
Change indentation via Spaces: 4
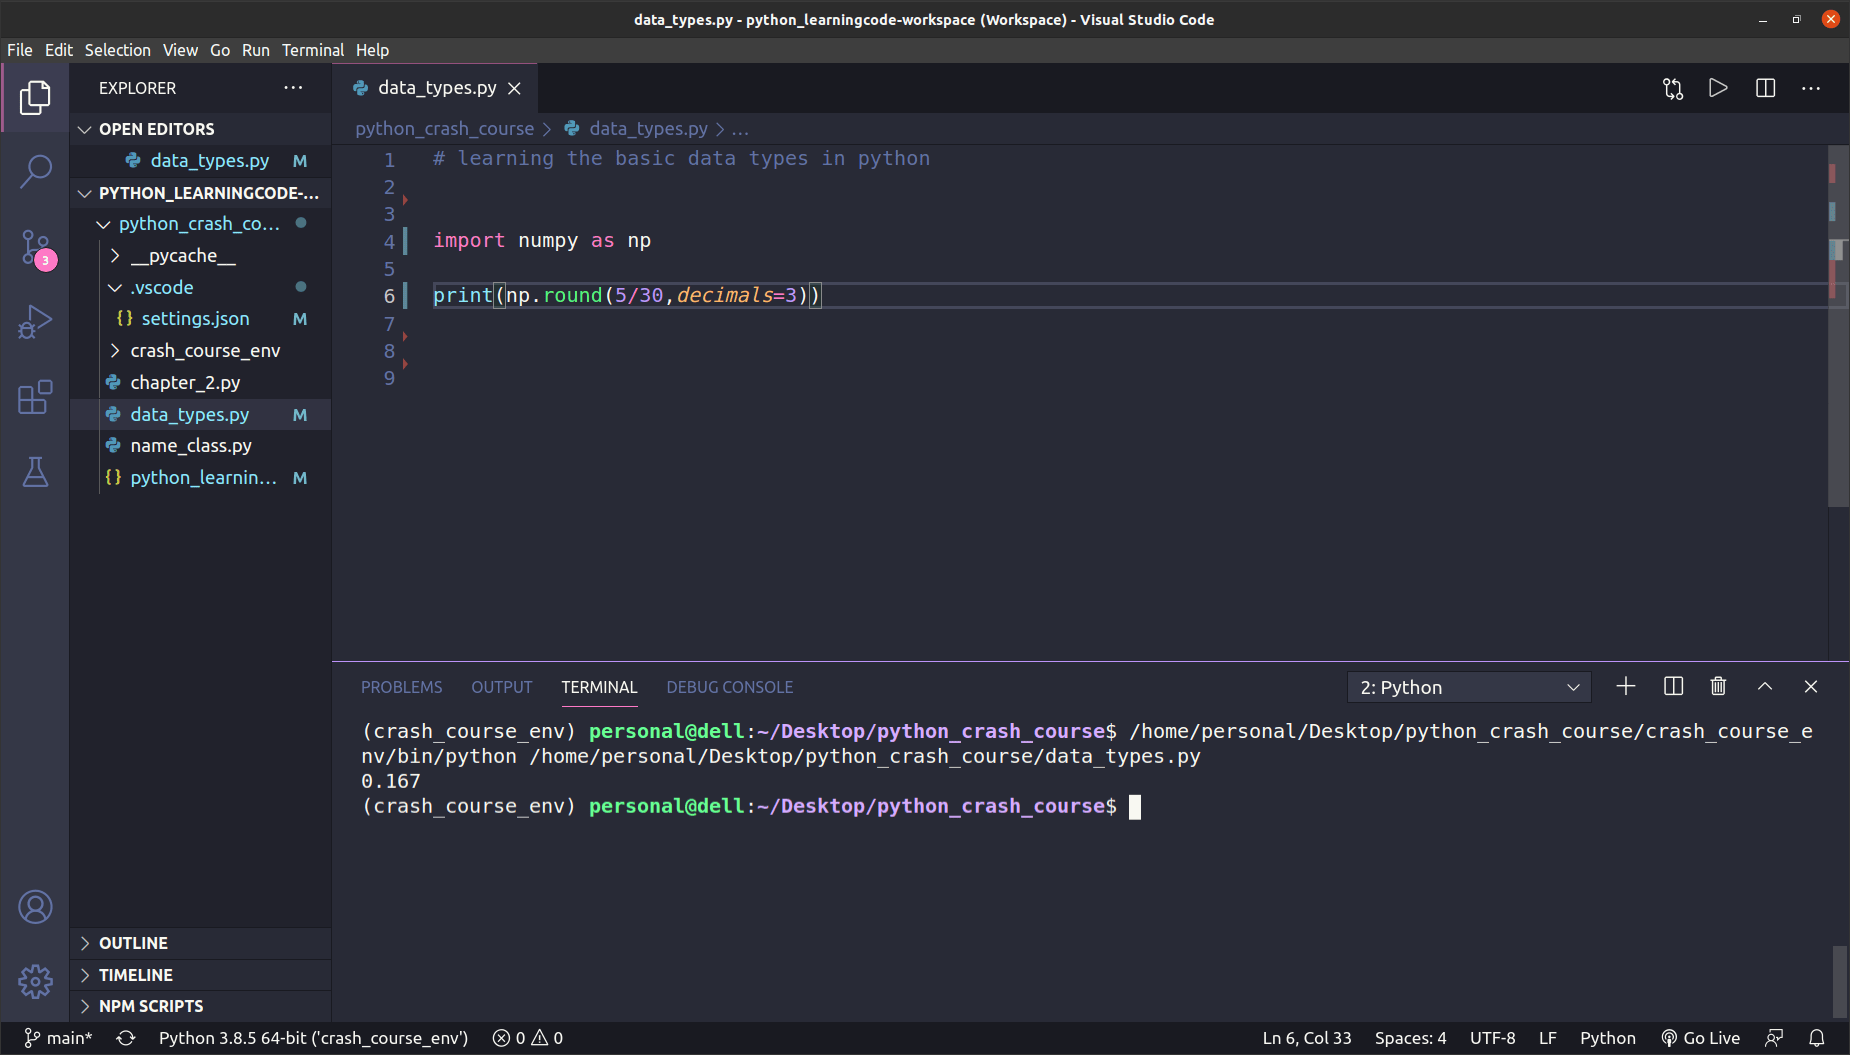1410,1038
